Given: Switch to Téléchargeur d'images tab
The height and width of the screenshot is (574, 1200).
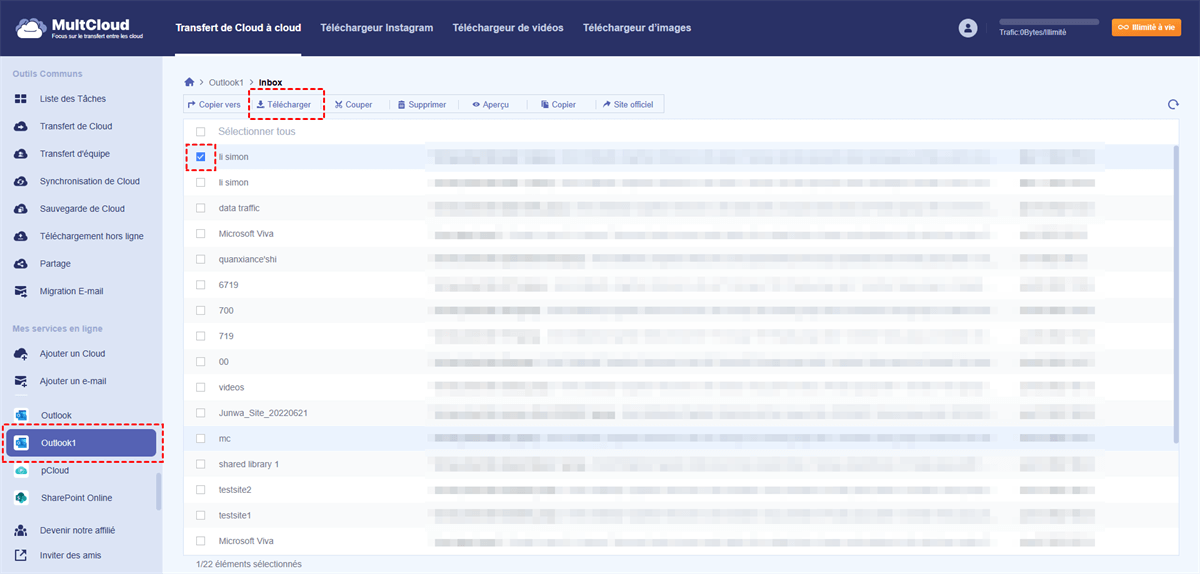Looking at the screenshot, I should click(x=637, y=28).
